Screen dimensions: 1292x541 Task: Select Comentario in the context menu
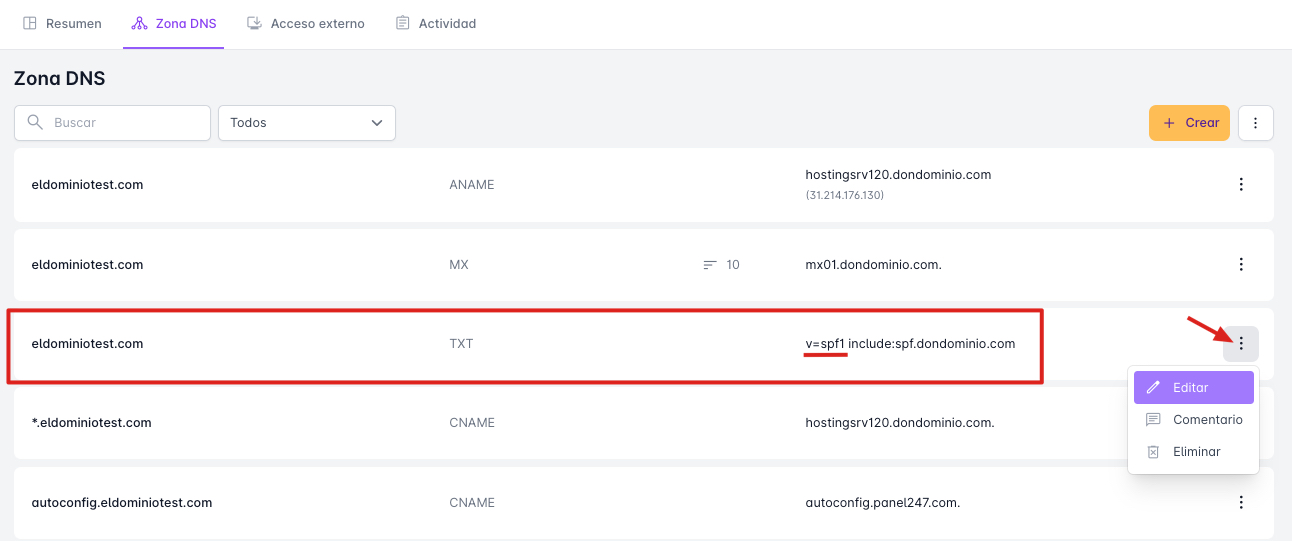[1207, 420]
